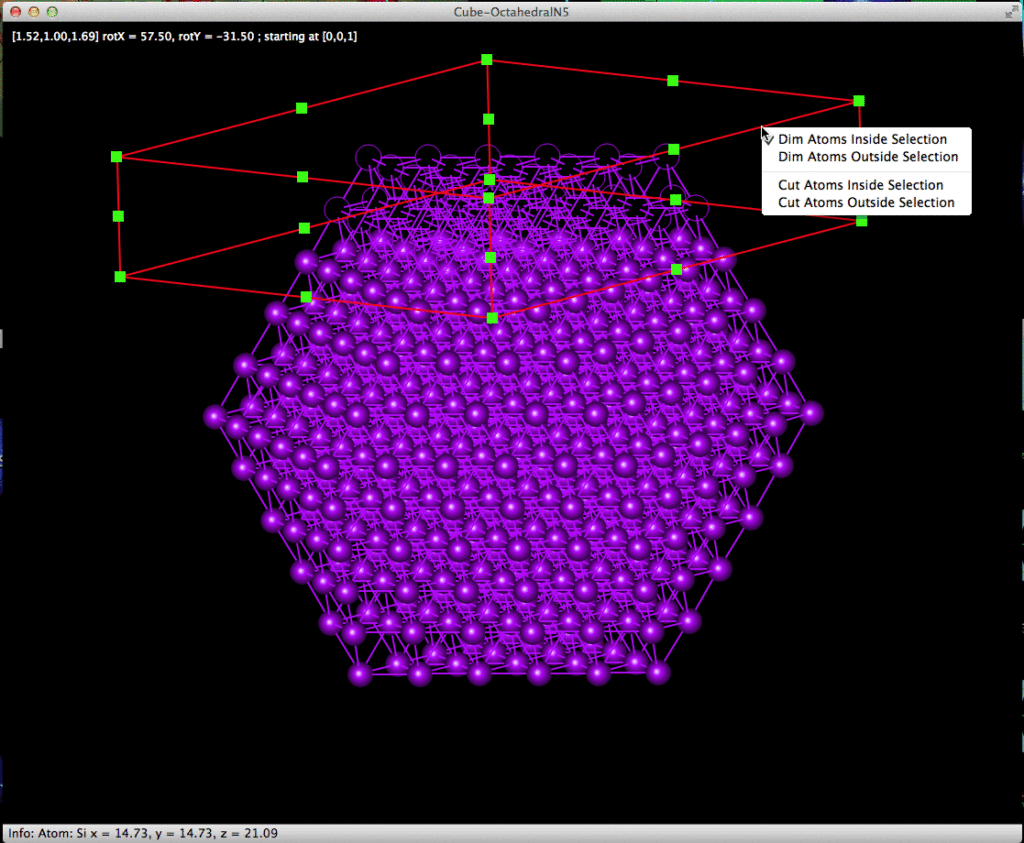Click the Cube-OctahedralN5 window title

tap(512, 12)
